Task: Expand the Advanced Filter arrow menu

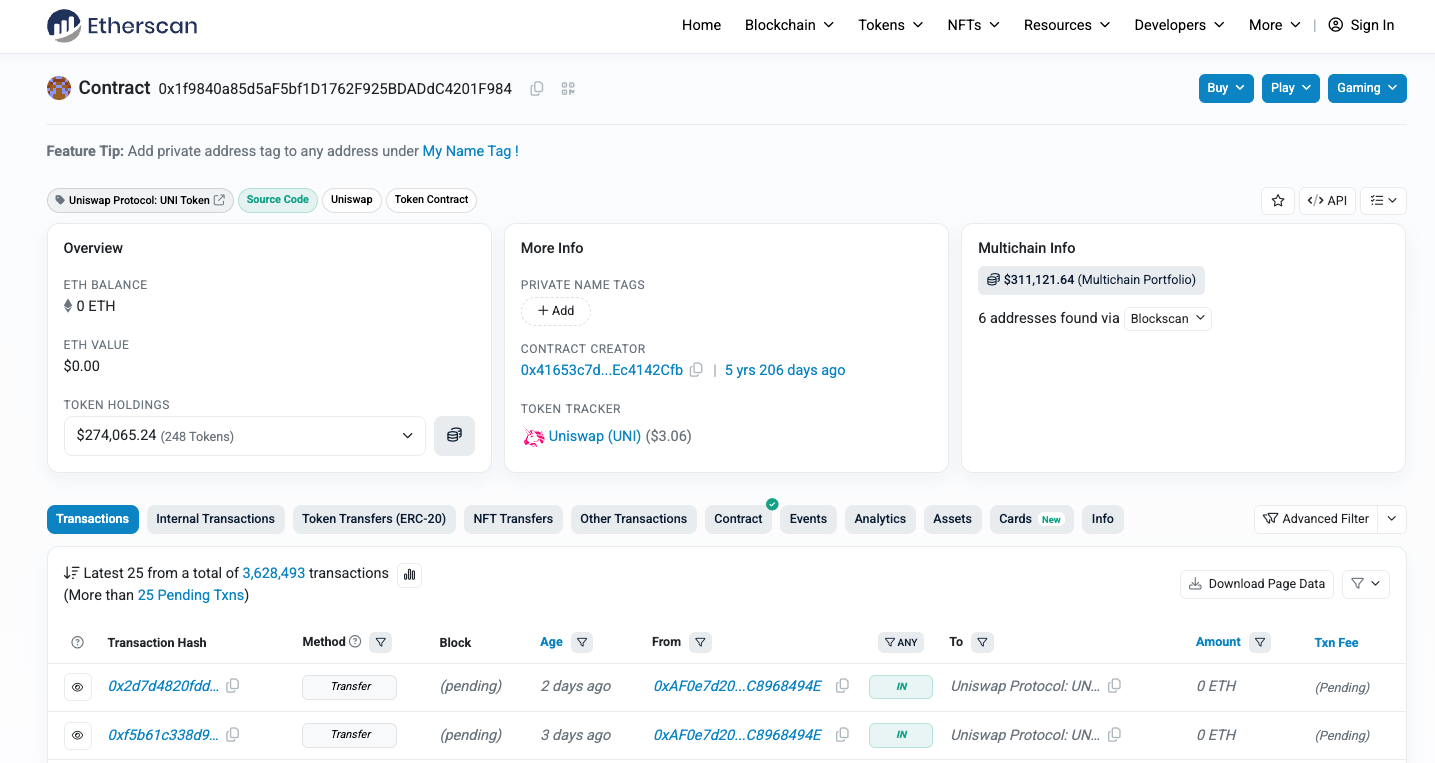Action: [x=1392, y=519]
